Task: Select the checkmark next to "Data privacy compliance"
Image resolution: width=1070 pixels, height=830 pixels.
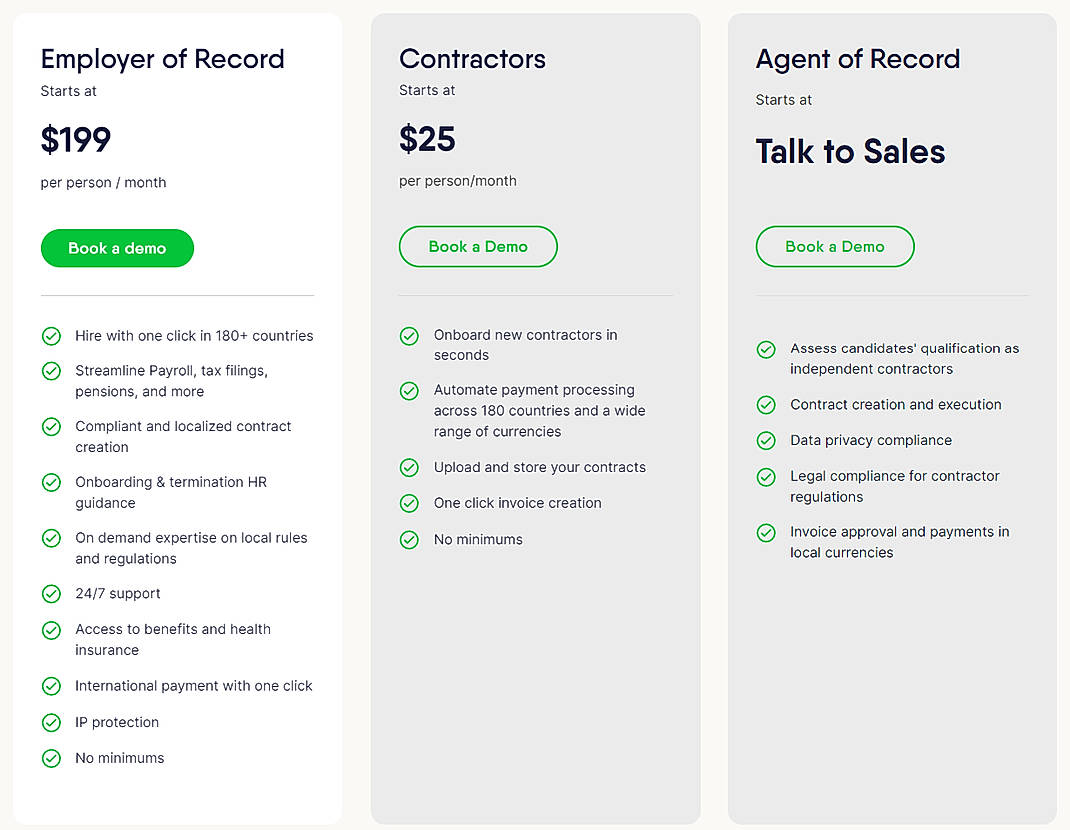Action: pos(766,441)
